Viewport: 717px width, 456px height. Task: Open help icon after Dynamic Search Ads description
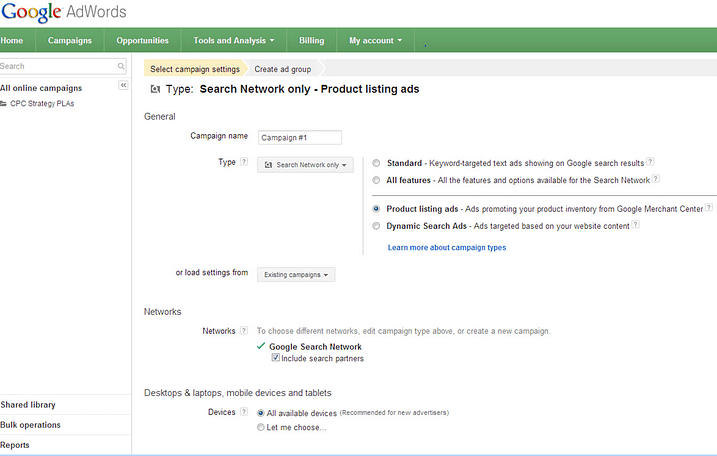click(x=636, y=225)
